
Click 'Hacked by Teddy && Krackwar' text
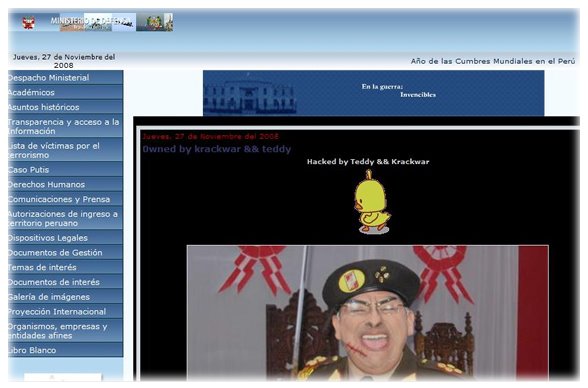pyautogui.click(x=368, y=162)
